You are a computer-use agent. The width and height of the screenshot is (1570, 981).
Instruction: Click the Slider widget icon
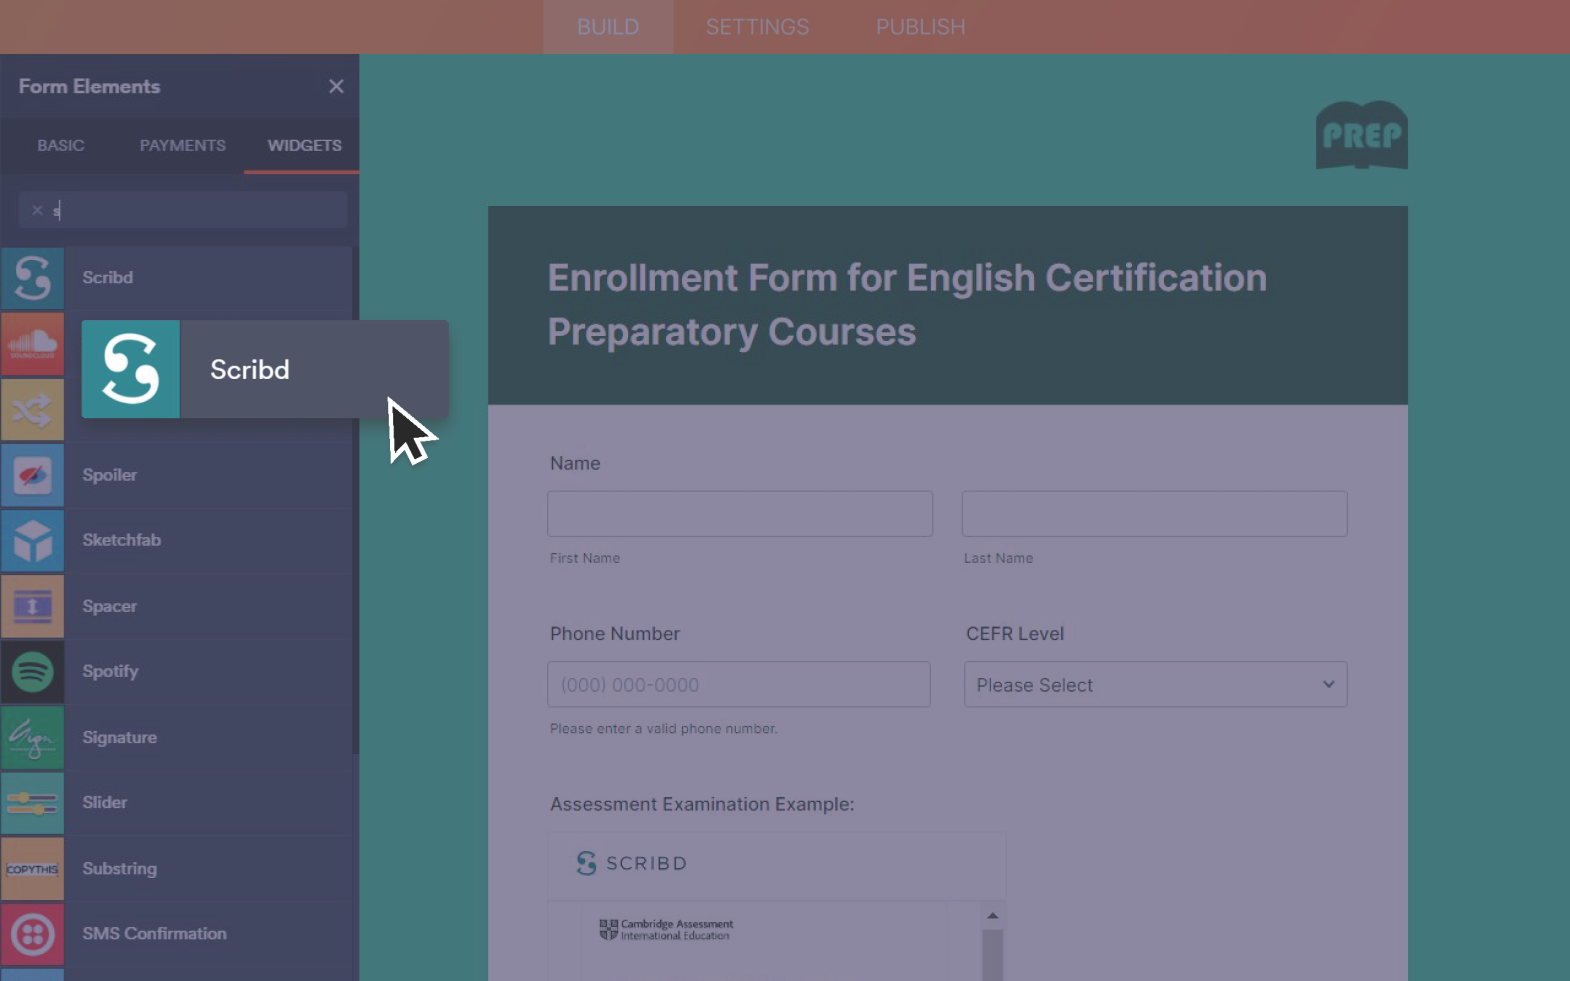click(33, 803)
